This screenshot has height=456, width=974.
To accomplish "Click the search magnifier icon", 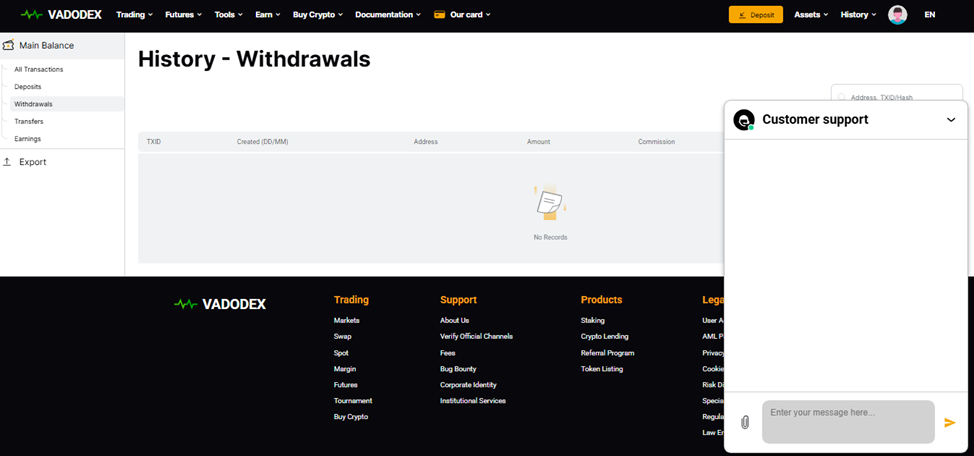I will [x=842, y=97].
